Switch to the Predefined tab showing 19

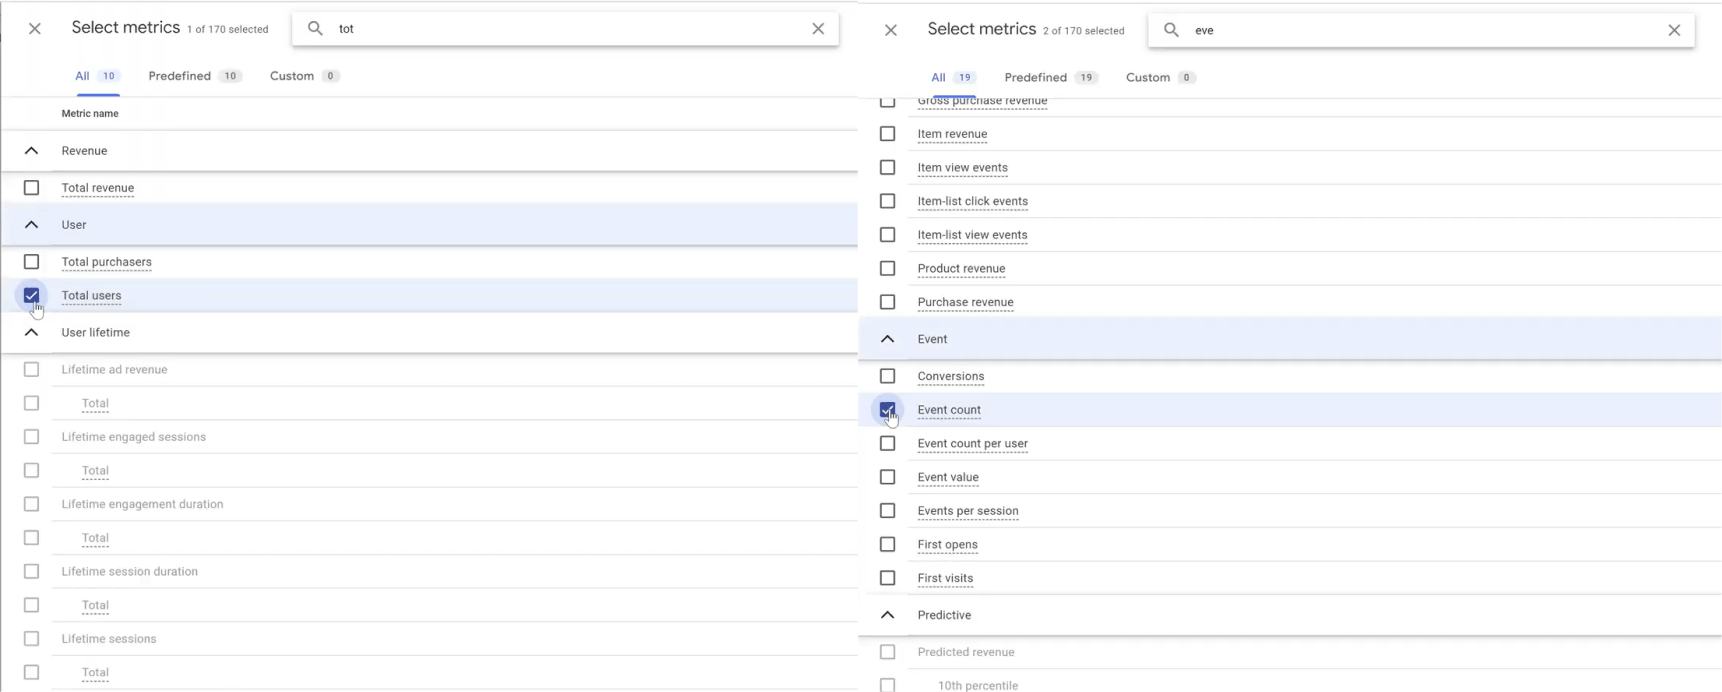coord(1051,77)
